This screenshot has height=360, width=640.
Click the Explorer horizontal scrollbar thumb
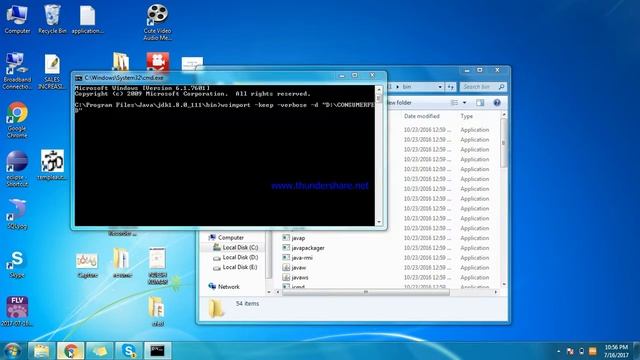coord(366,292)
